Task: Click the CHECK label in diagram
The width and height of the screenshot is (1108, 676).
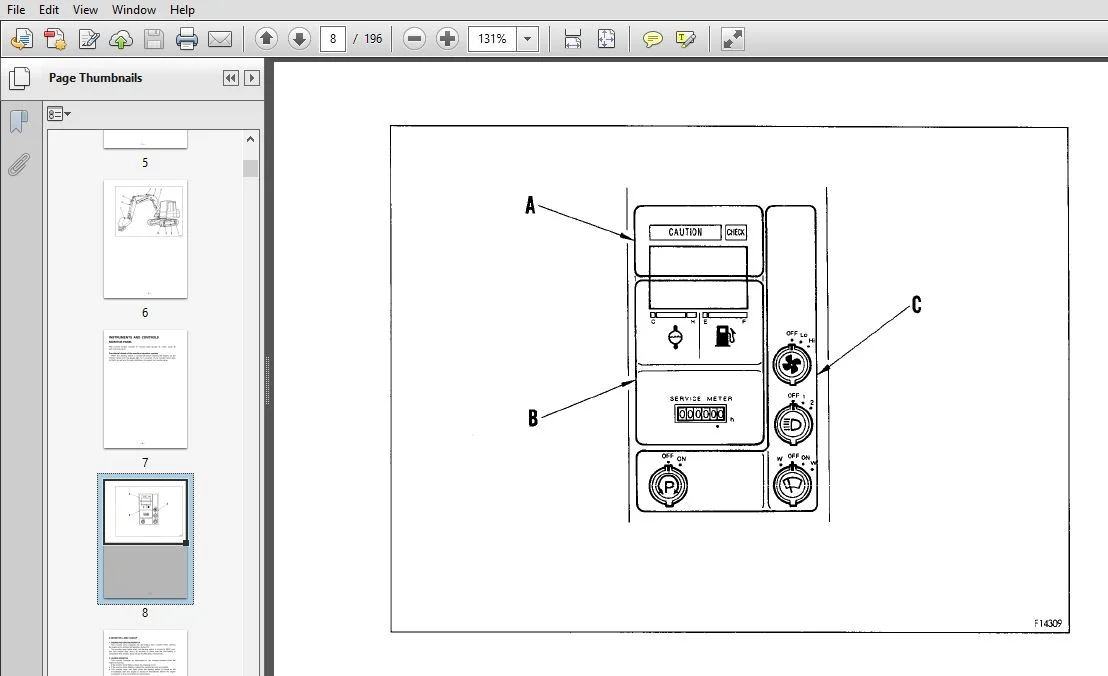Action: pos(736,232)
